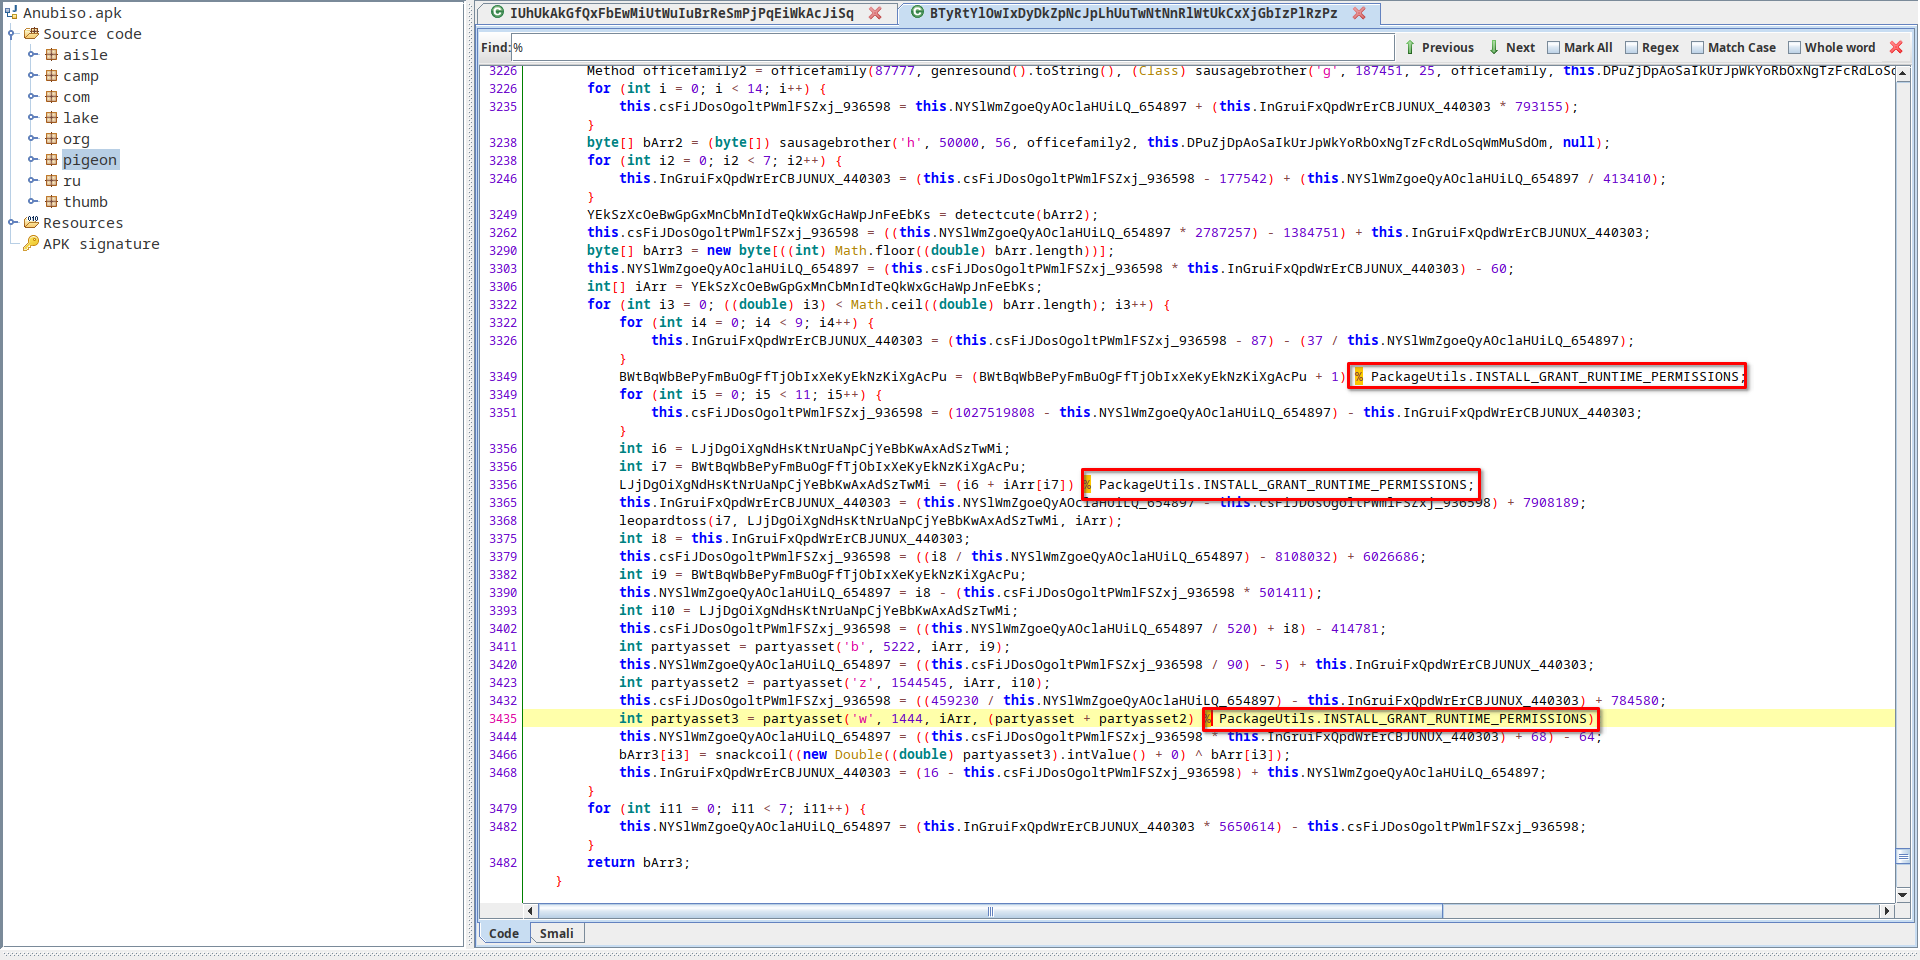Click the ru package icon

[51, 181]
